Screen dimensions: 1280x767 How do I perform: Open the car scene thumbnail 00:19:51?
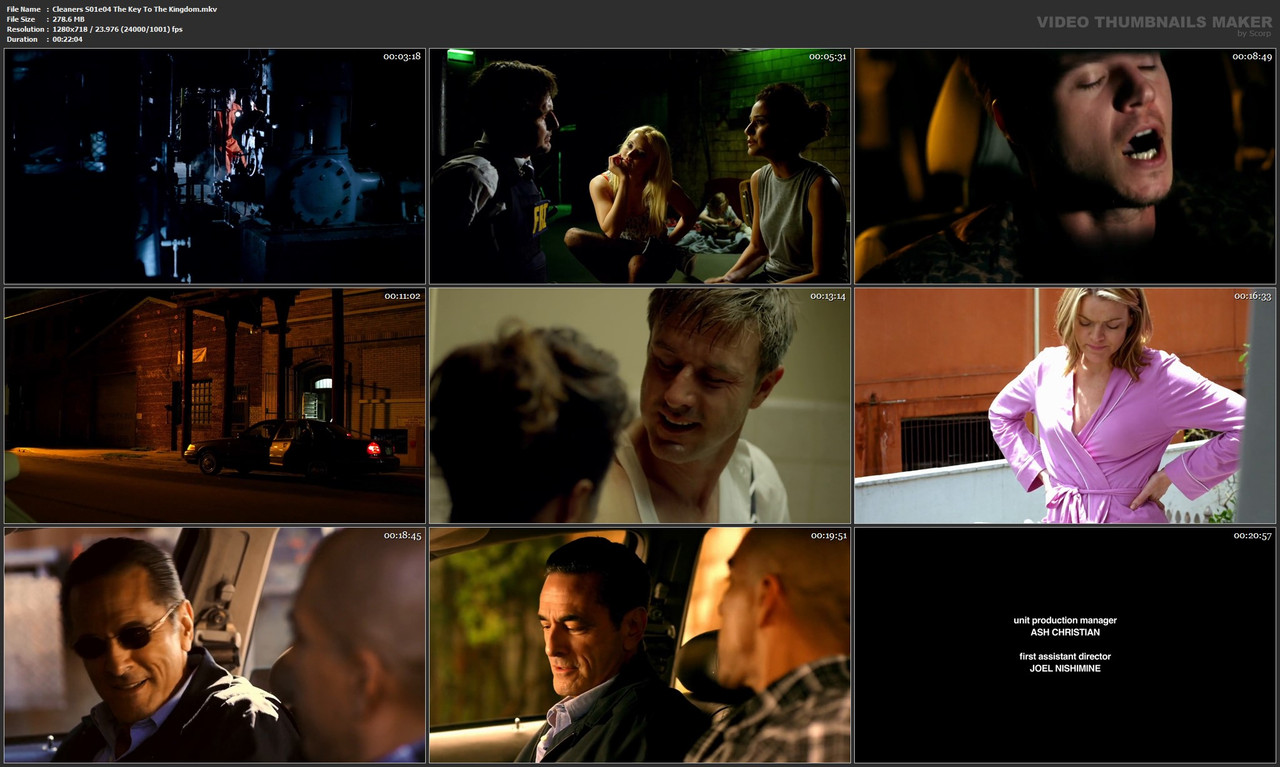pyautogui.click(x=640, y=645)
